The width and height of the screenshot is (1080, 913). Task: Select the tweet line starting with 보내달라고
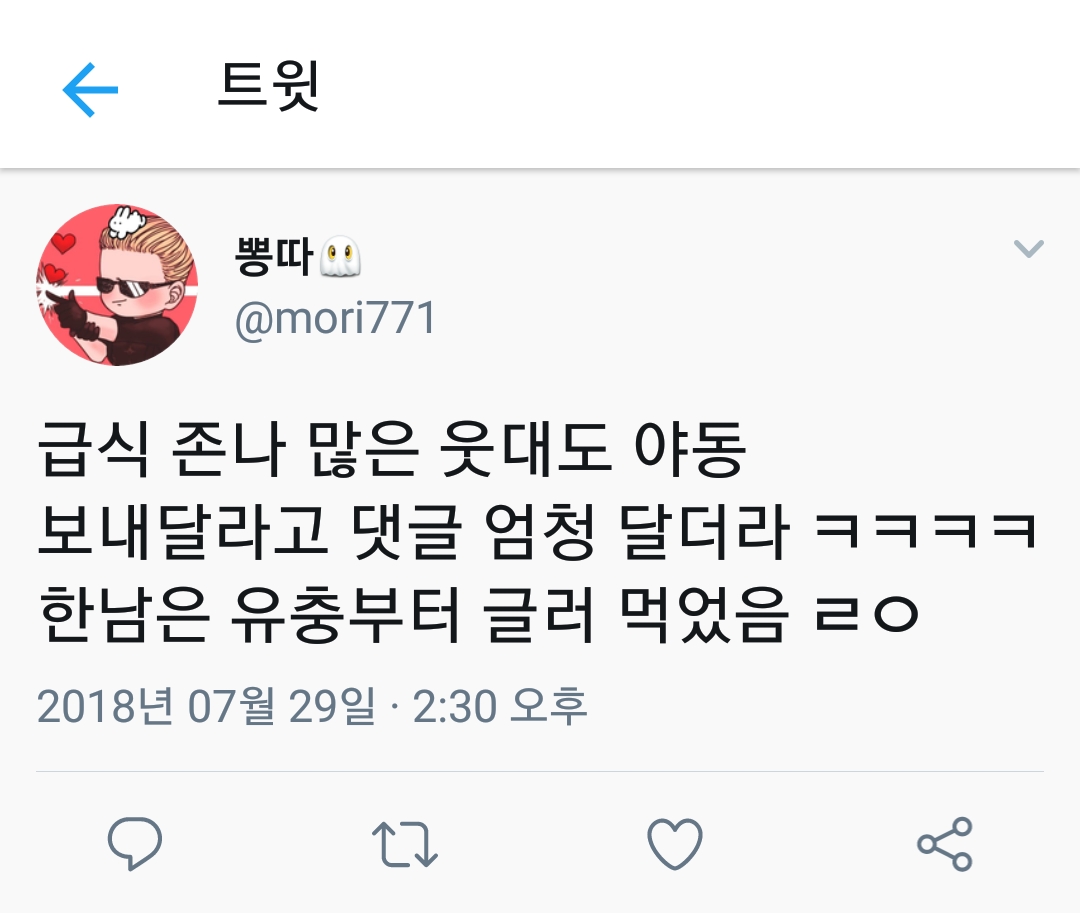[537, 531]
